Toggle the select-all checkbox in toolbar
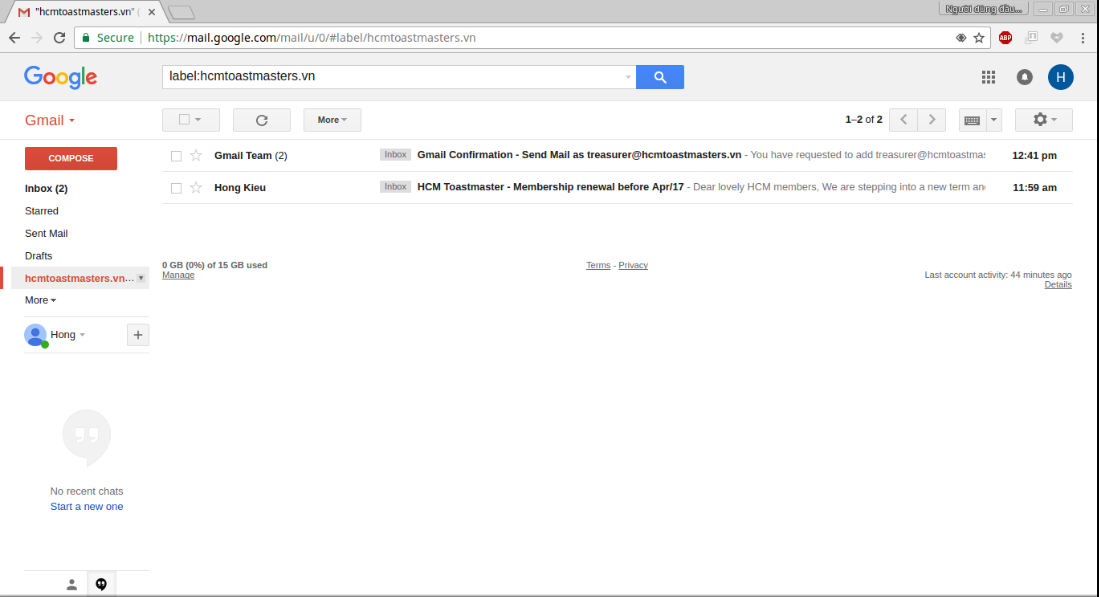The image size is (1099, 597). [184, 120]
